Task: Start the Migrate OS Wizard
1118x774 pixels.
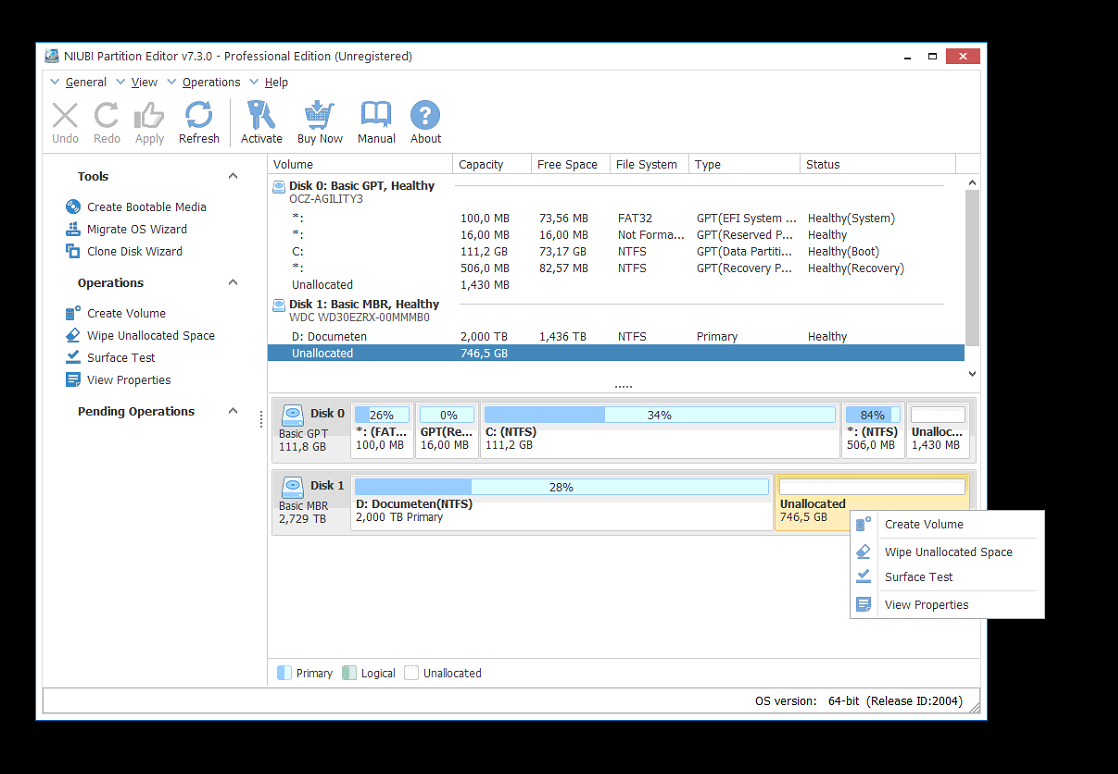Action: [136, 229]
